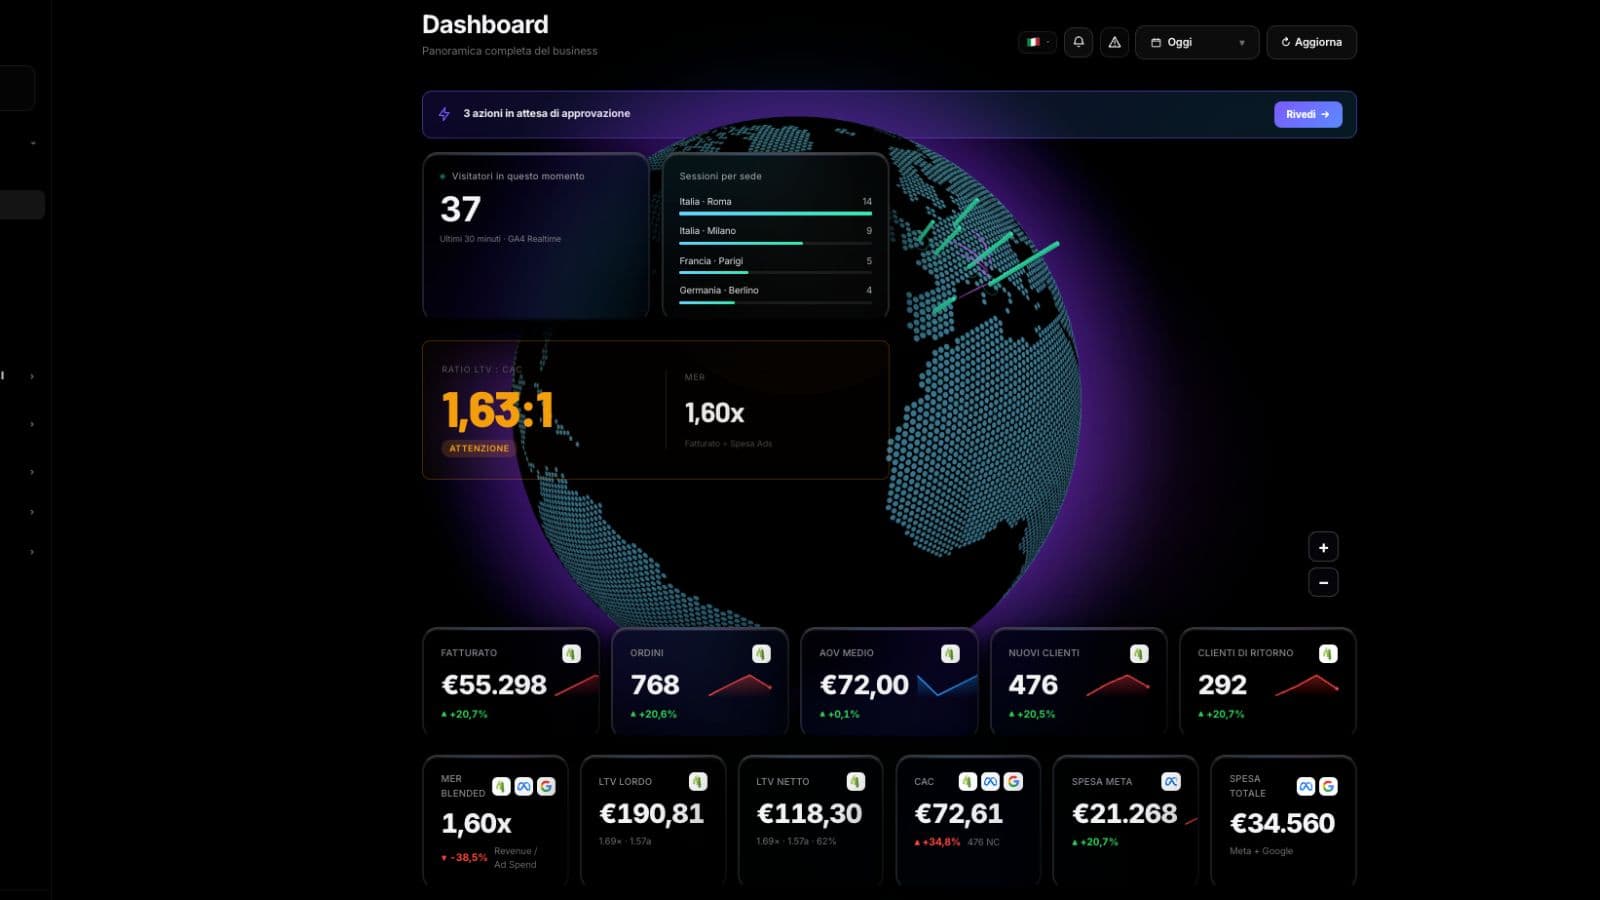Click the Google icon on Spesa Totale card

coord(1328,786)
